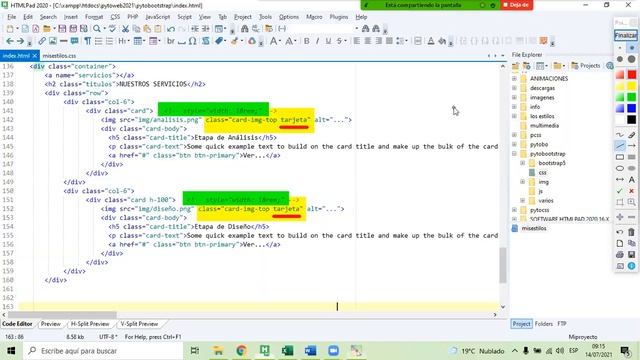Pick the solid blue color swatch
The width and height of the screenshot is (640, 360).
click(x=632, y=108)
